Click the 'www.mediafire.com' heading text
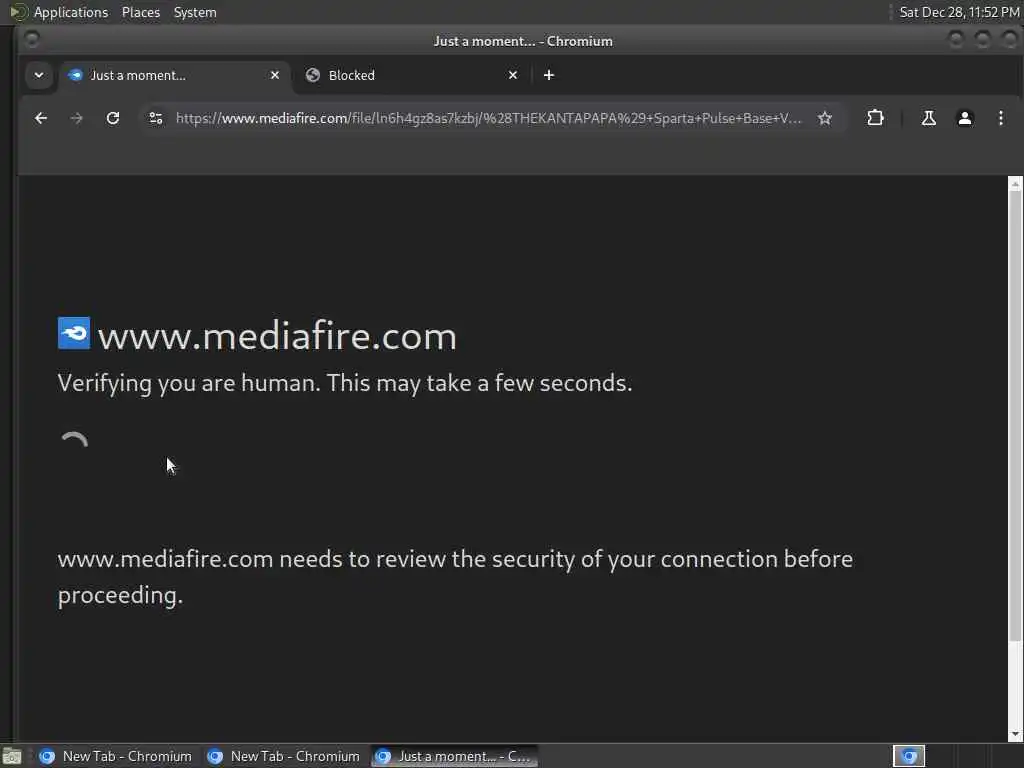The height and width of the screenshot is (768, 1024). (277, 336)
